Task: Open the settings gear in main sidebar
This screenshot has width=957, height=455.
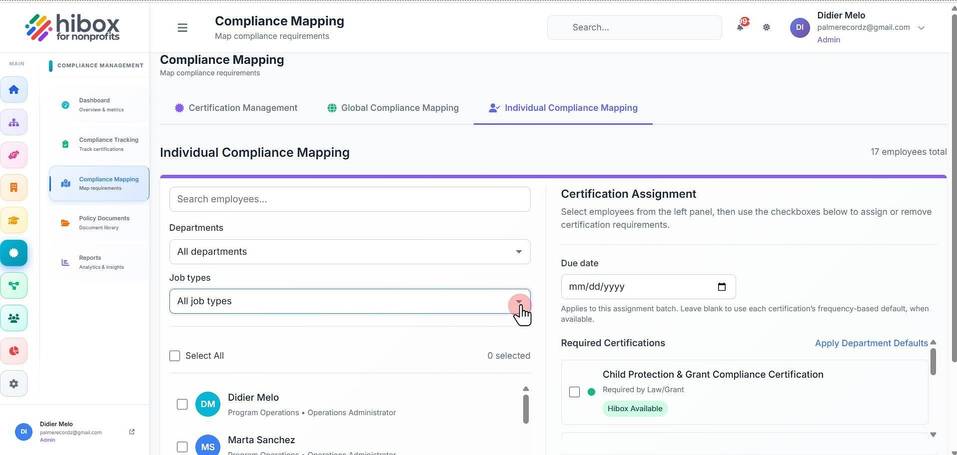Action: [13, 384]
